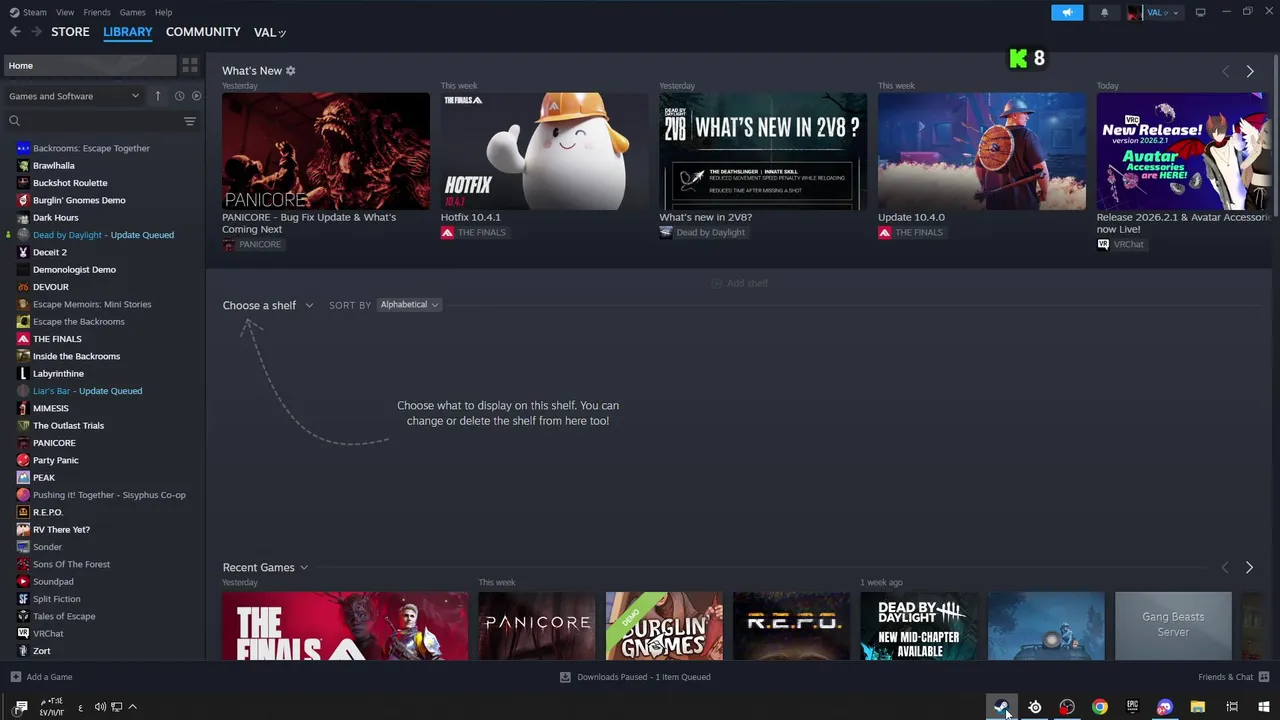The height and width of the screenshot is (720, 1280).
Task: Open Google Chrome from taskbar
Action: (1099, 707)
